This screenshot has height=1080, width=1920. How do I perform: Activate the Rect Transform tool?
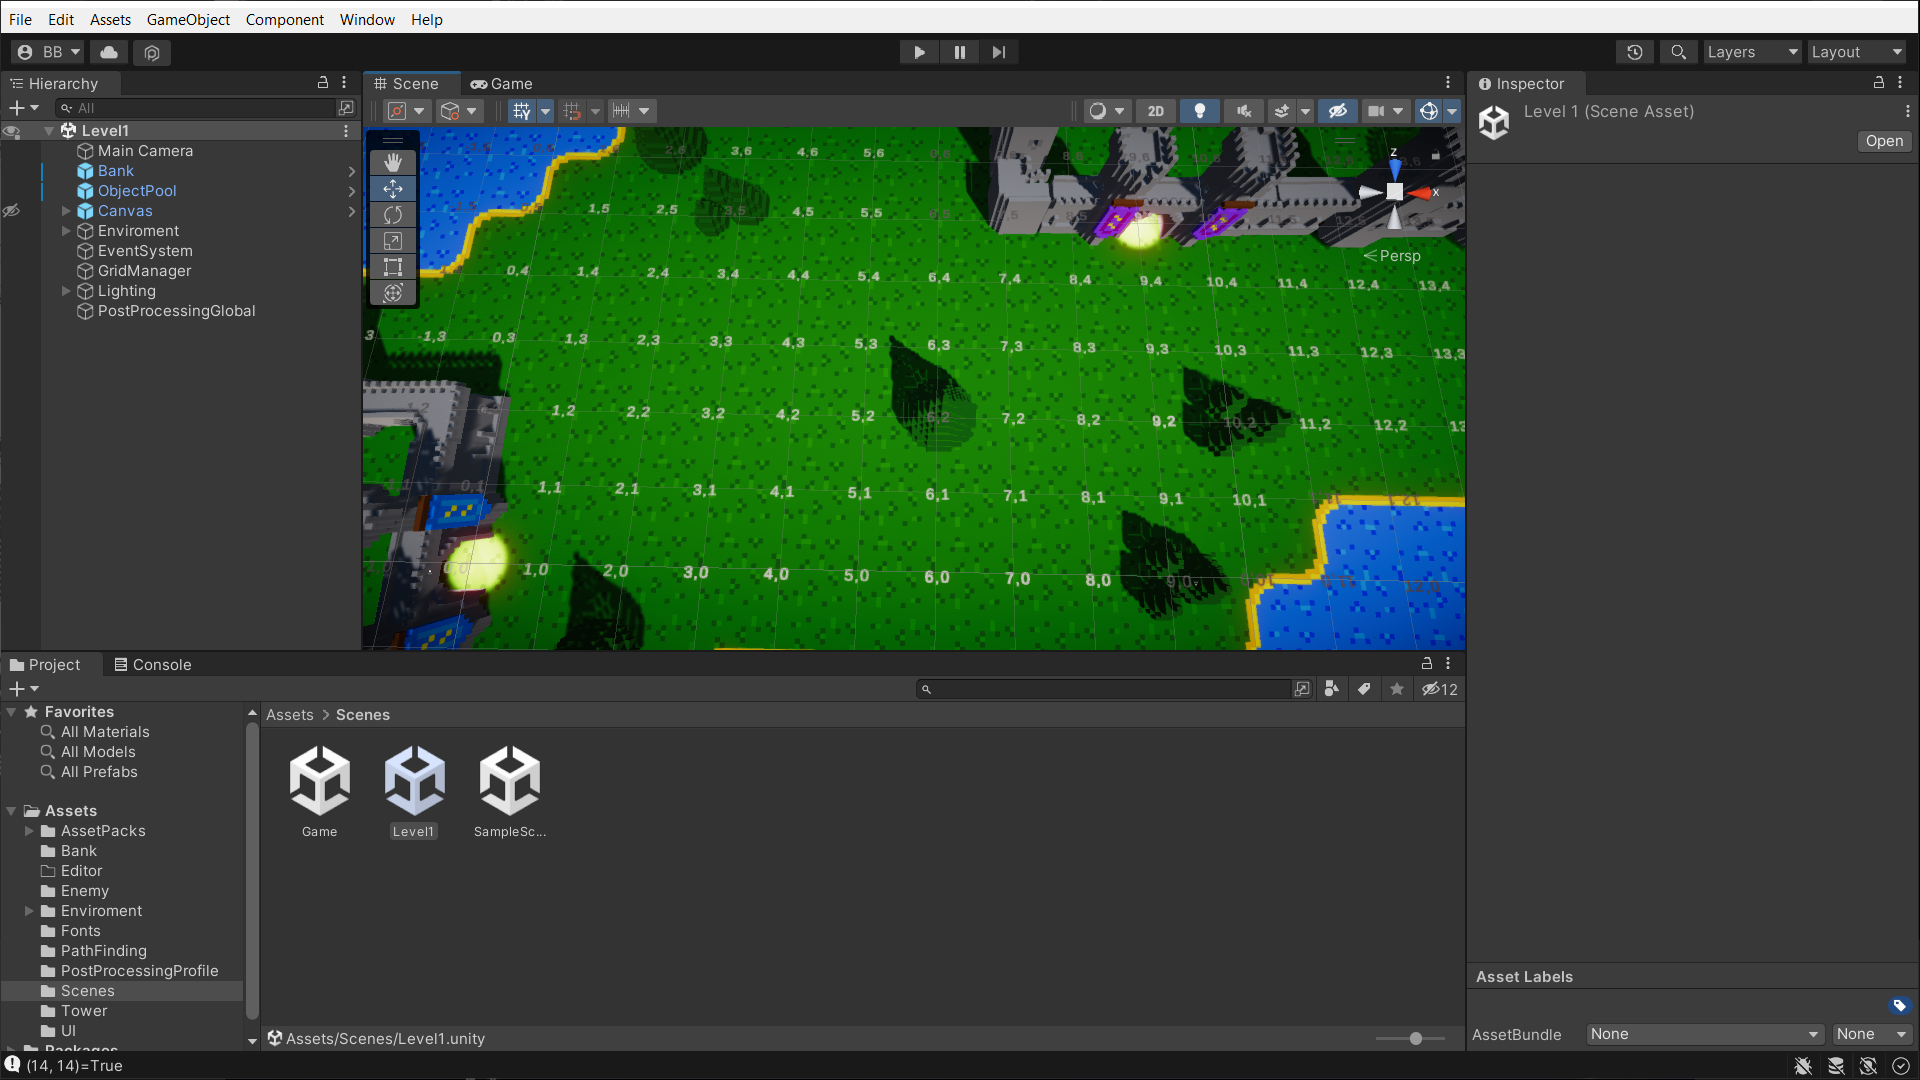click(x=392, y=266)
